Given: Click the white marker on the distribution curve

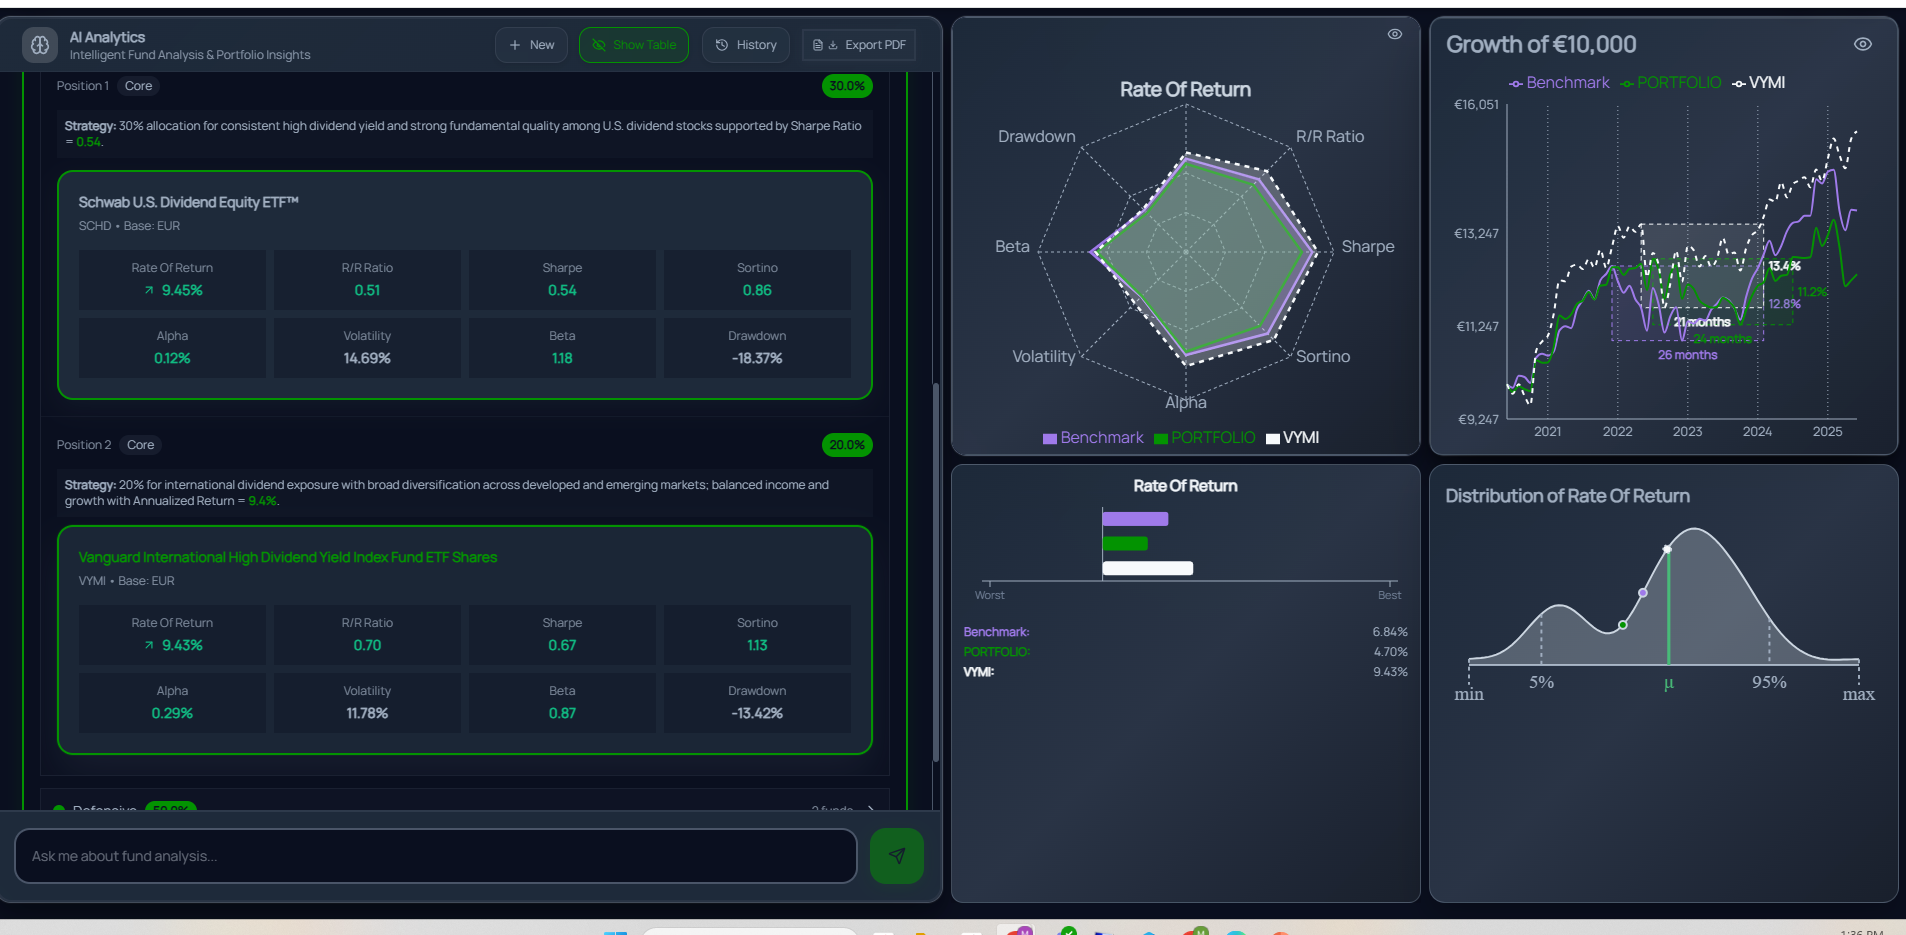Looking at the screenshot, I should (1667, 549).
